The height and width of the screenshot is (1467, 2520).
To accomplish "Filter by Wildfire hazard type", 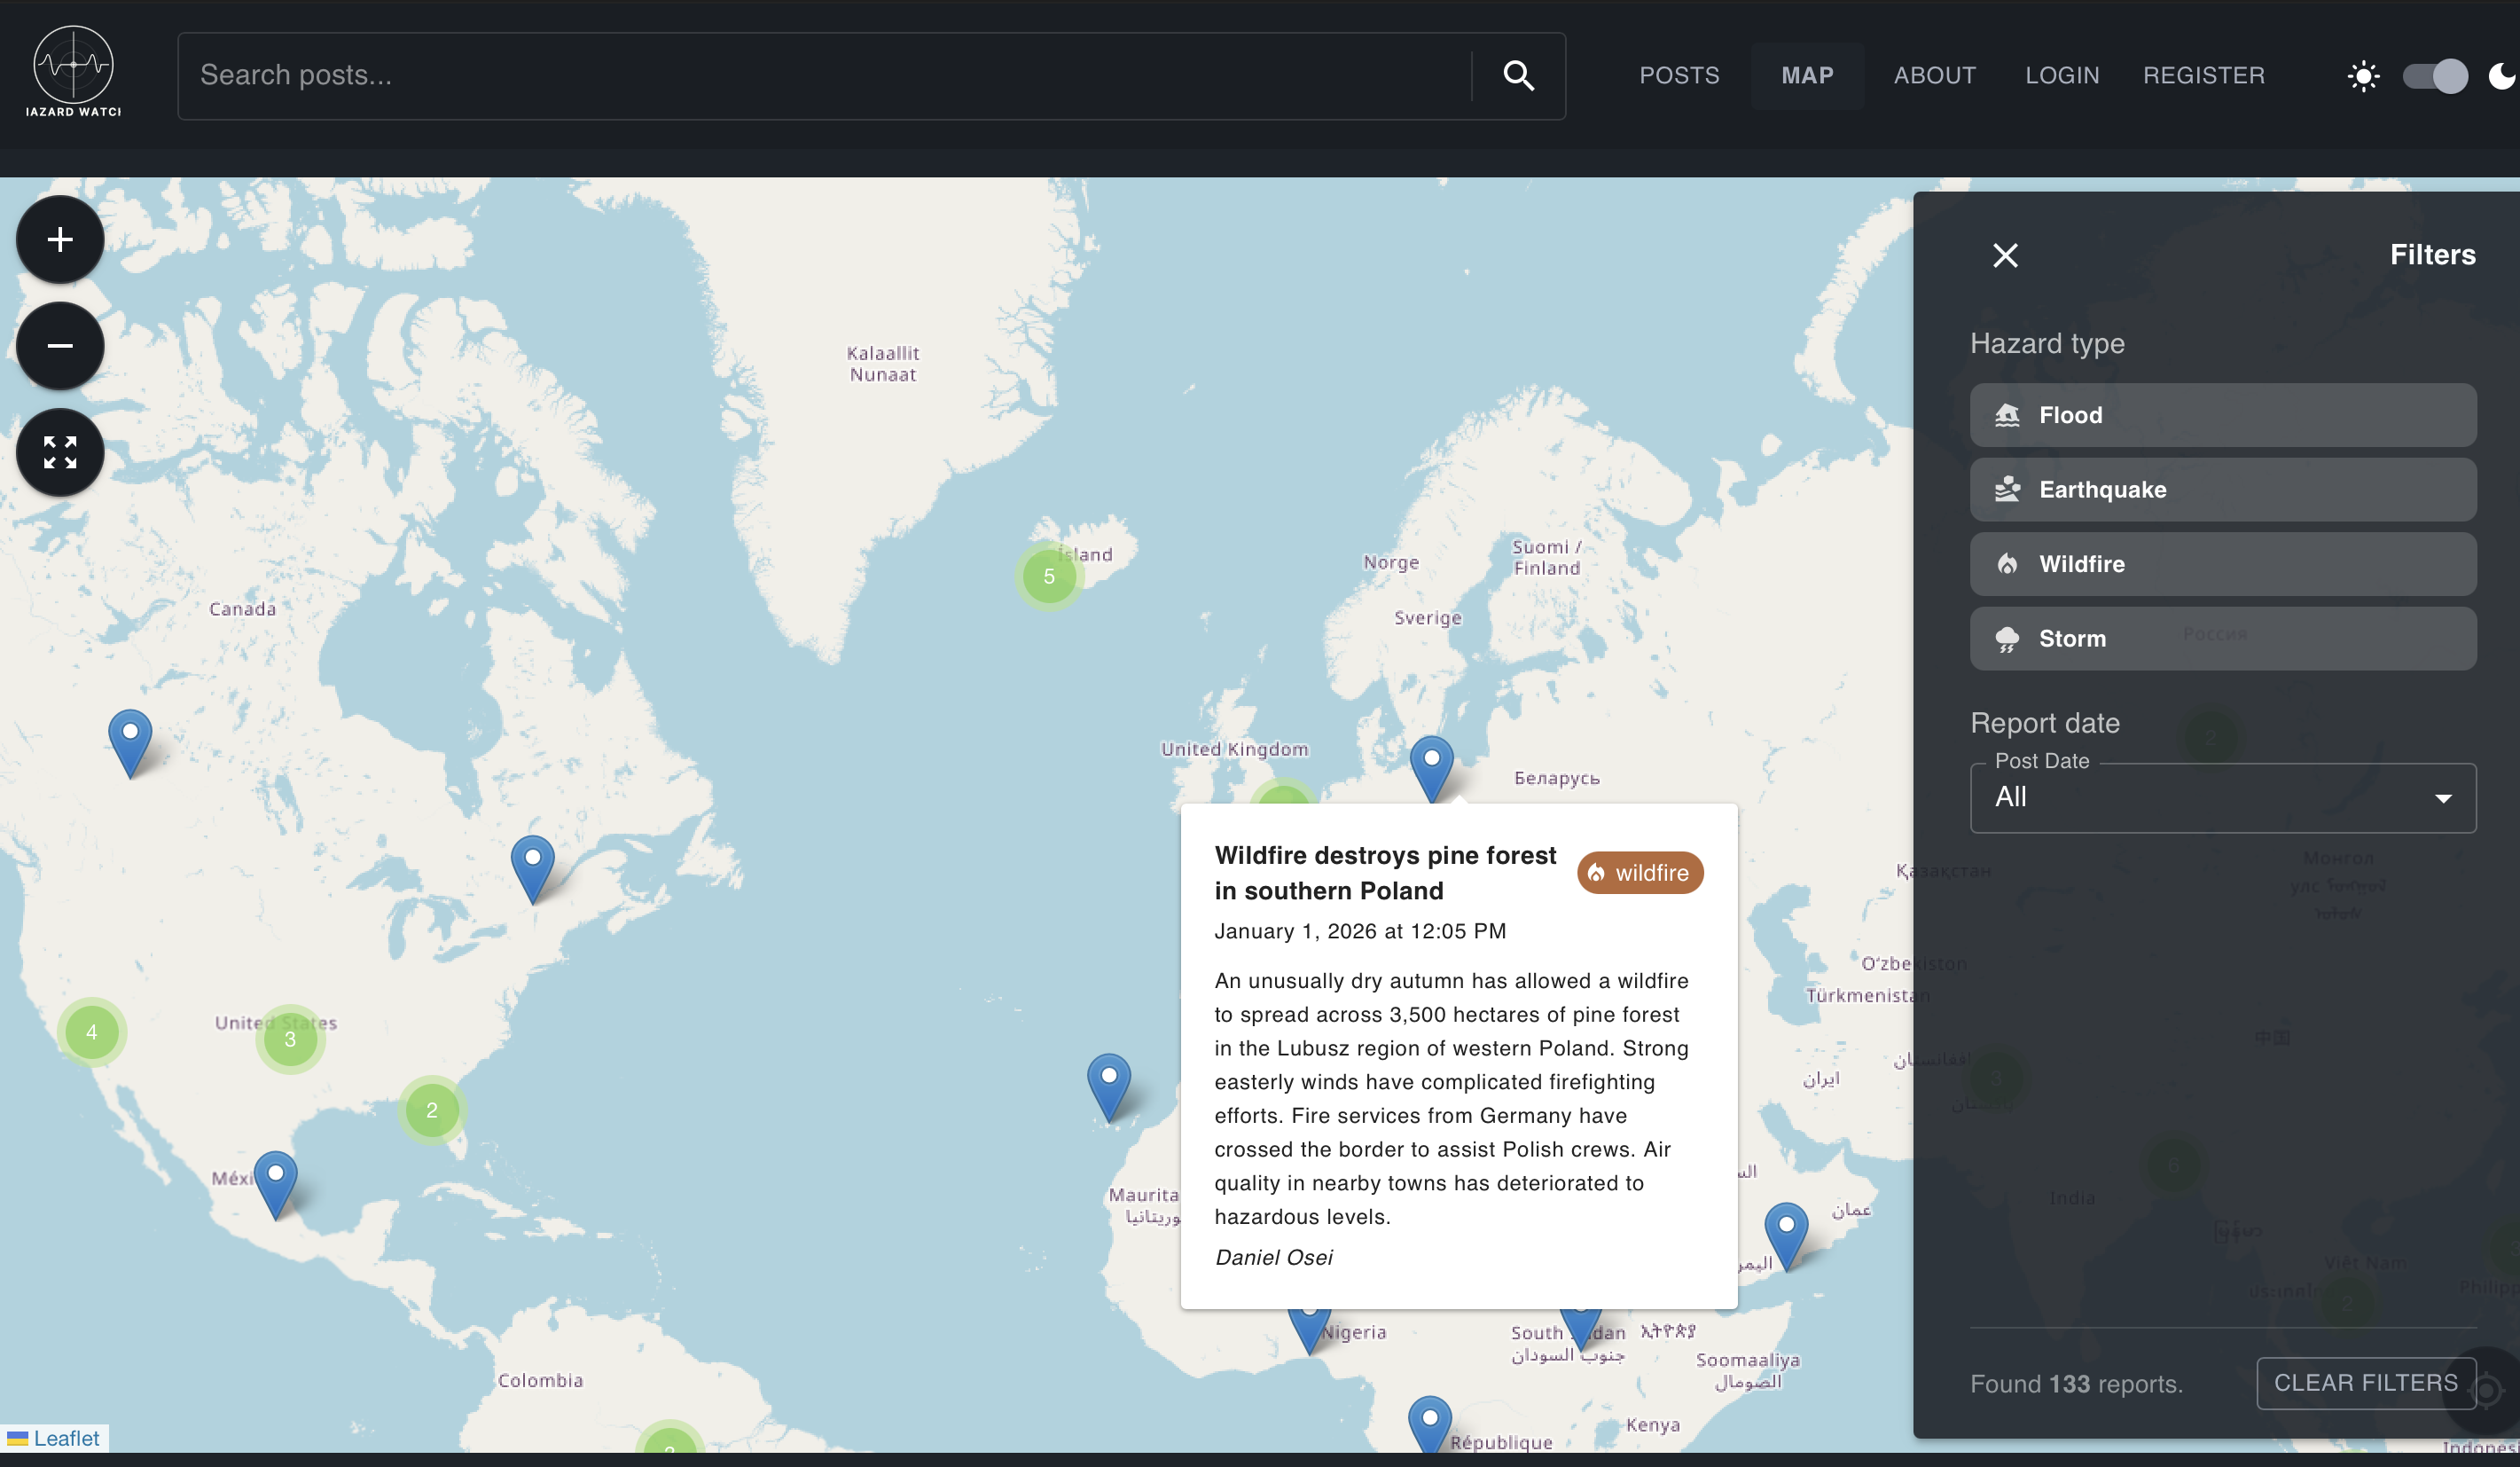I will coord(2222,564).
